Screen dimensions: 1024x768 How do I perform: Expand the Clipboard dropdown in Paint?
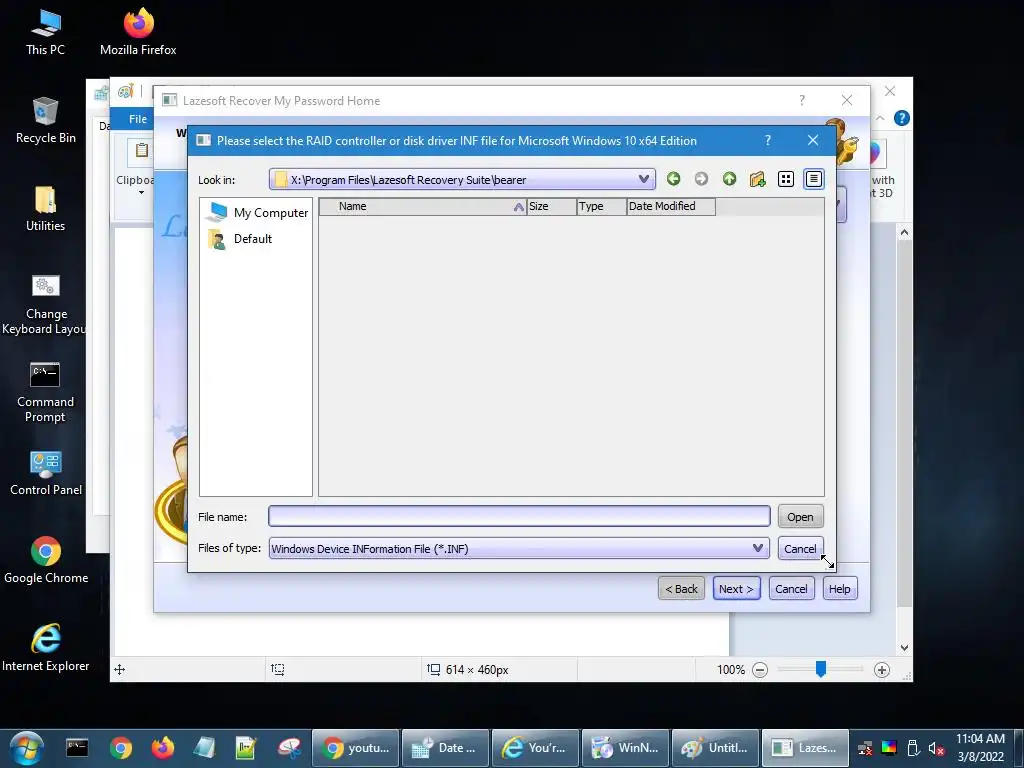coord(141,193)
